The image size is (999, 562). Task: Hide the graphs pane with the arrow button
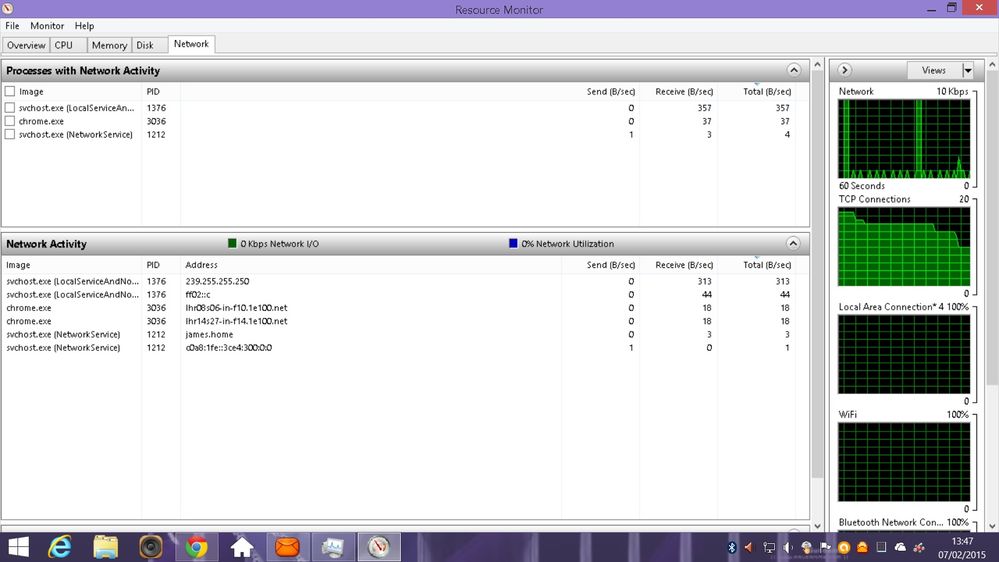coord(845,70)
